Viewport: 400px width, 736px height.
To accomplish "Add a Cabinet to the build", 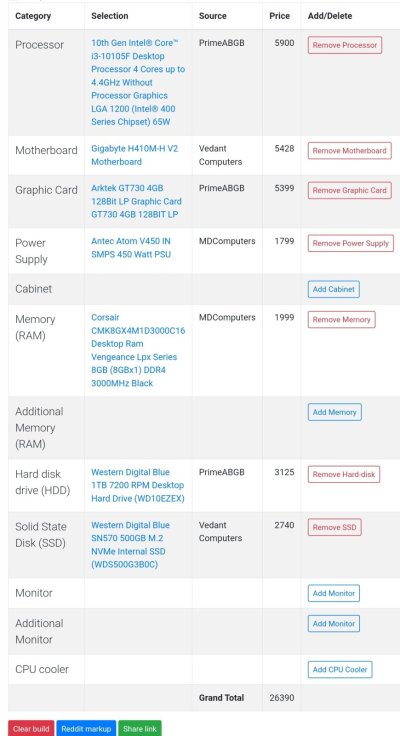I will click(334, 289).
